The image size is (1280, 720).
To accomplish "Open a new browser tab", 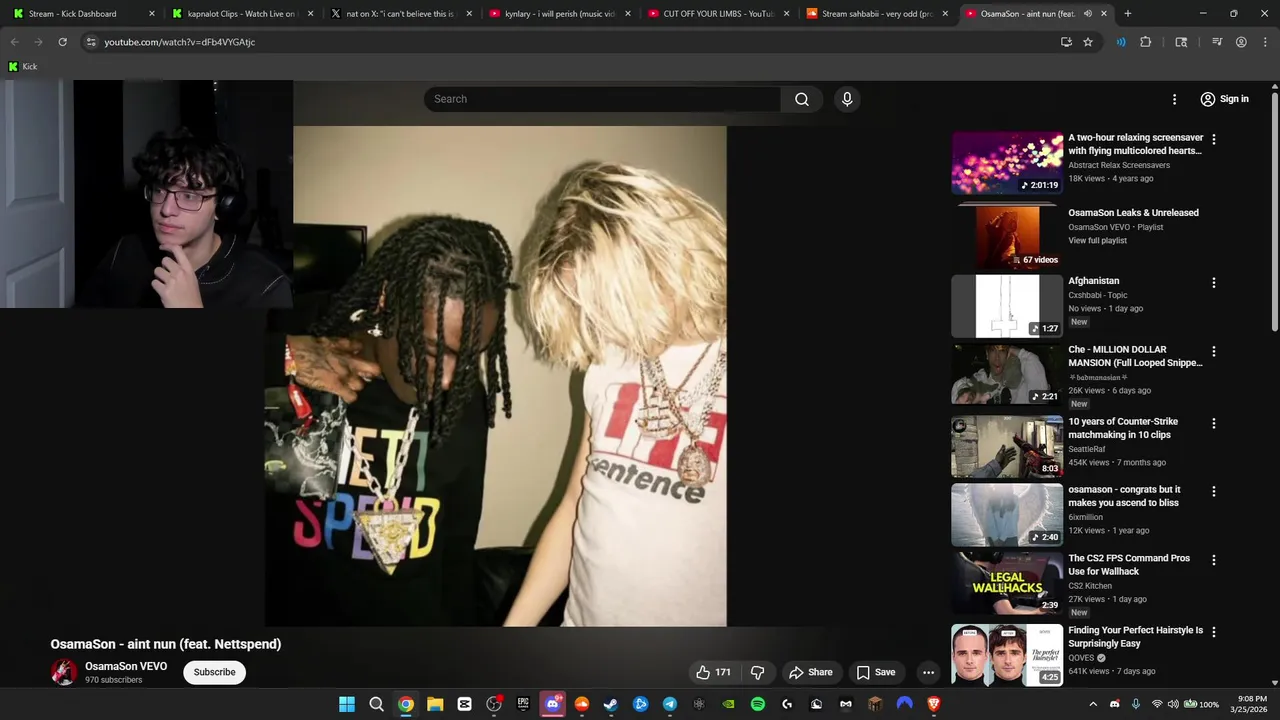I will pyautogui.click(x=1127, y=14).
